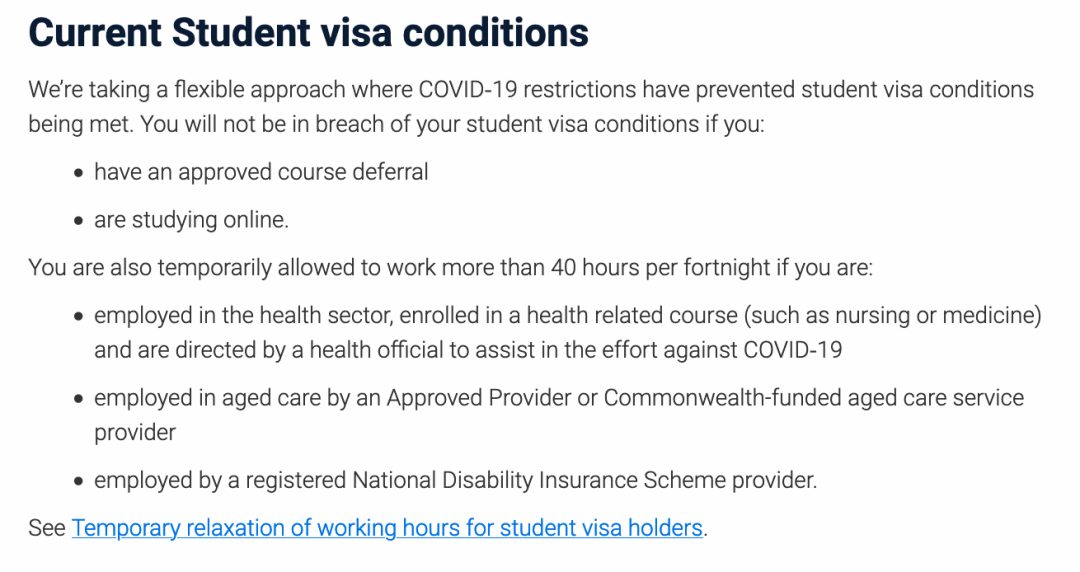Open Temporary relaxation of working hours link

click(387, 528)
